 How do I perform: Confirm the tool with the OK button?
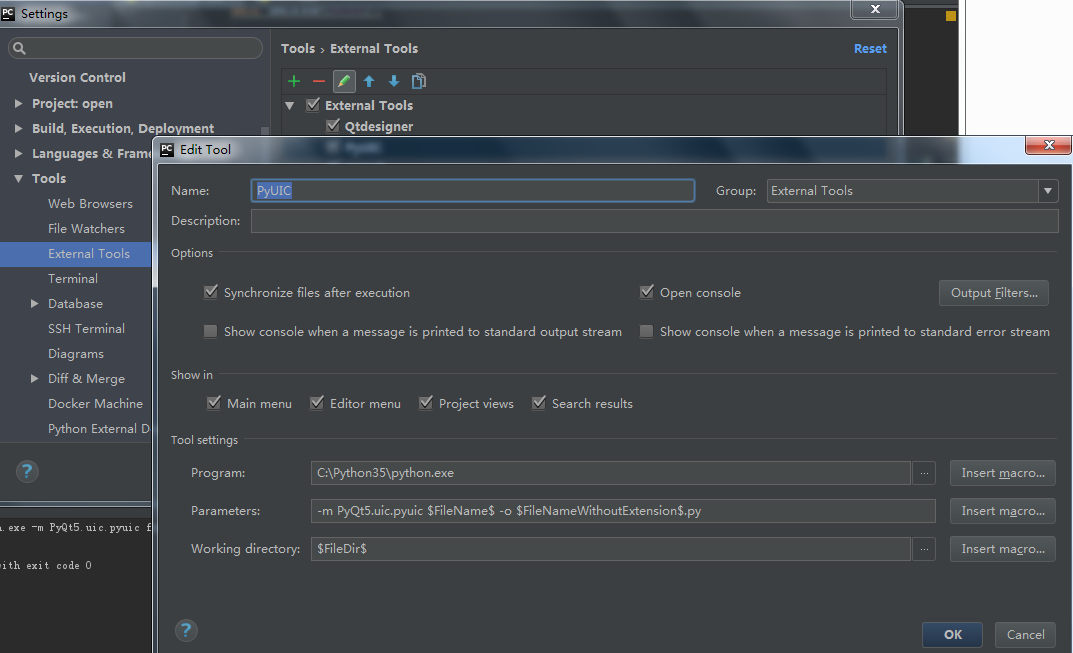[x=953, y=635]
